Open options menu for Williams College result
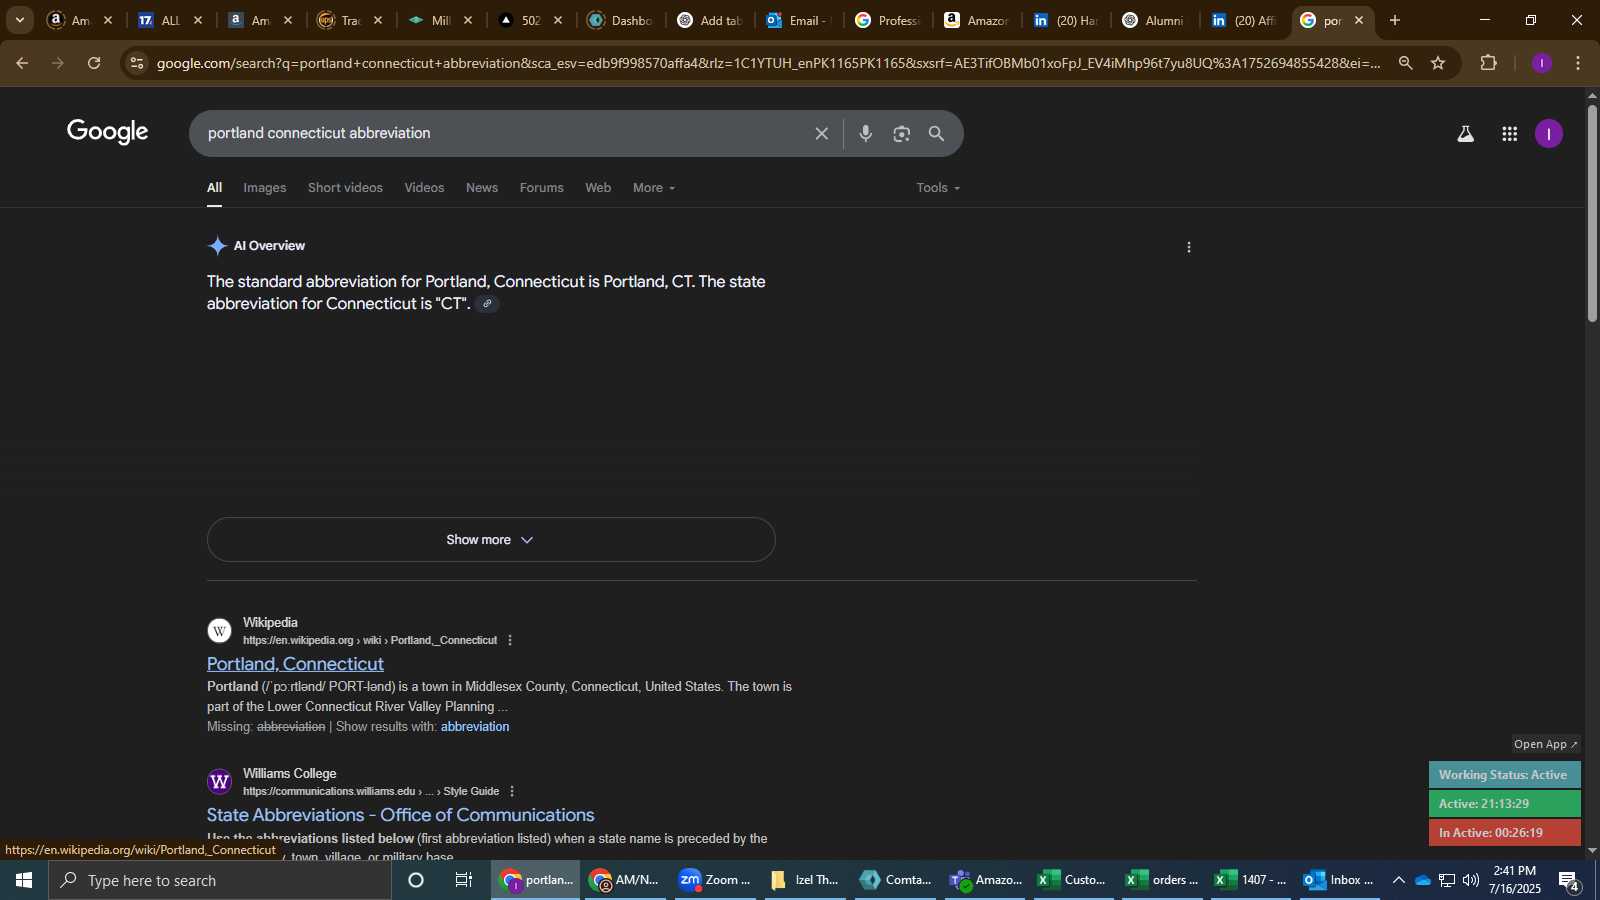This screenshot has height=900, width=1600. 512,791
